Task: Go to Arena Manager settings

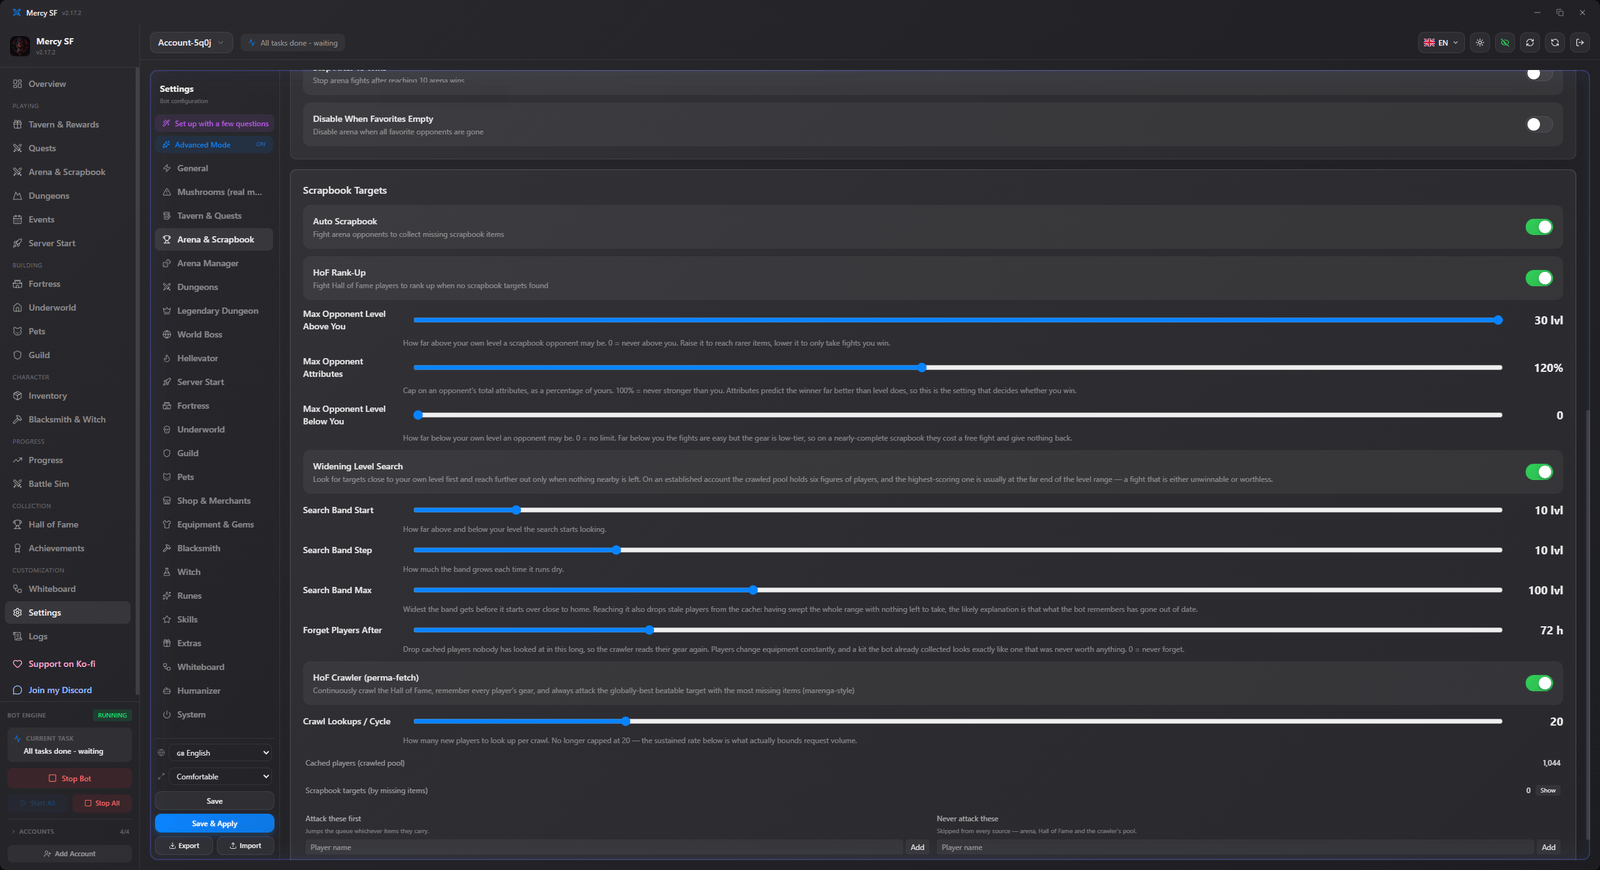Action: coord(214,264)
